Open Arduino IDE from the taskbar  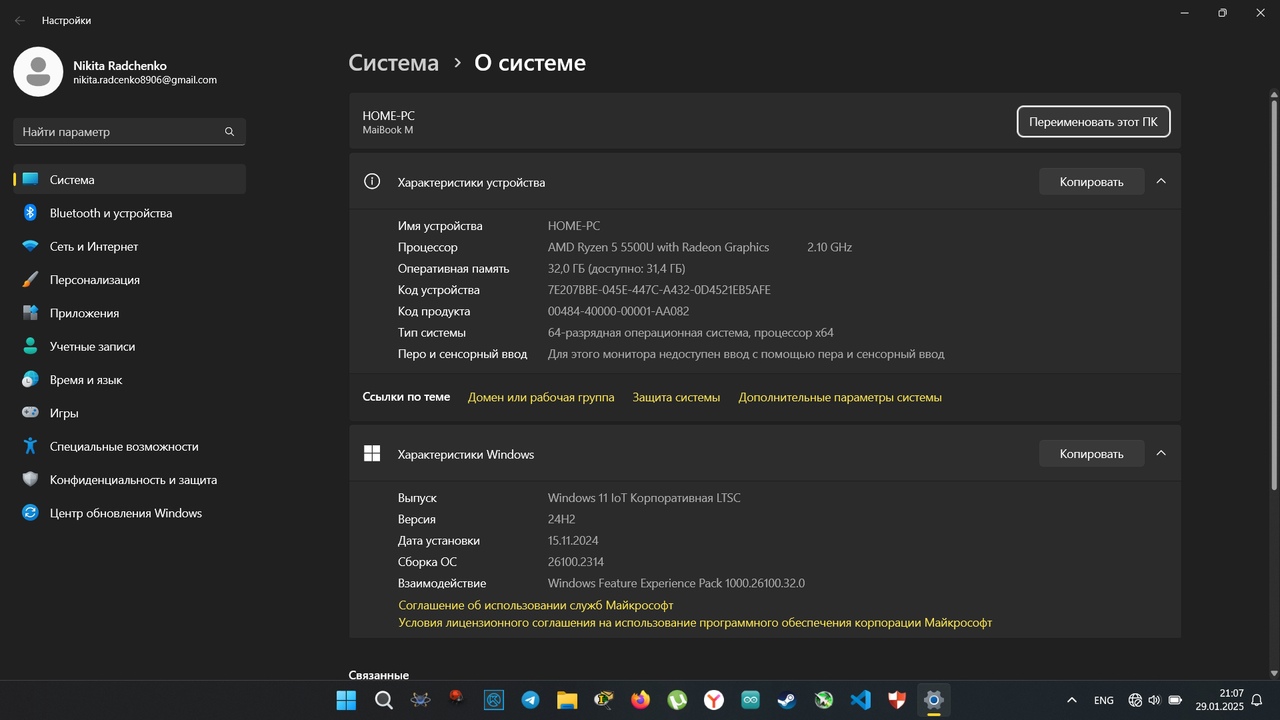pyautogui.click(x=750, y=700)
